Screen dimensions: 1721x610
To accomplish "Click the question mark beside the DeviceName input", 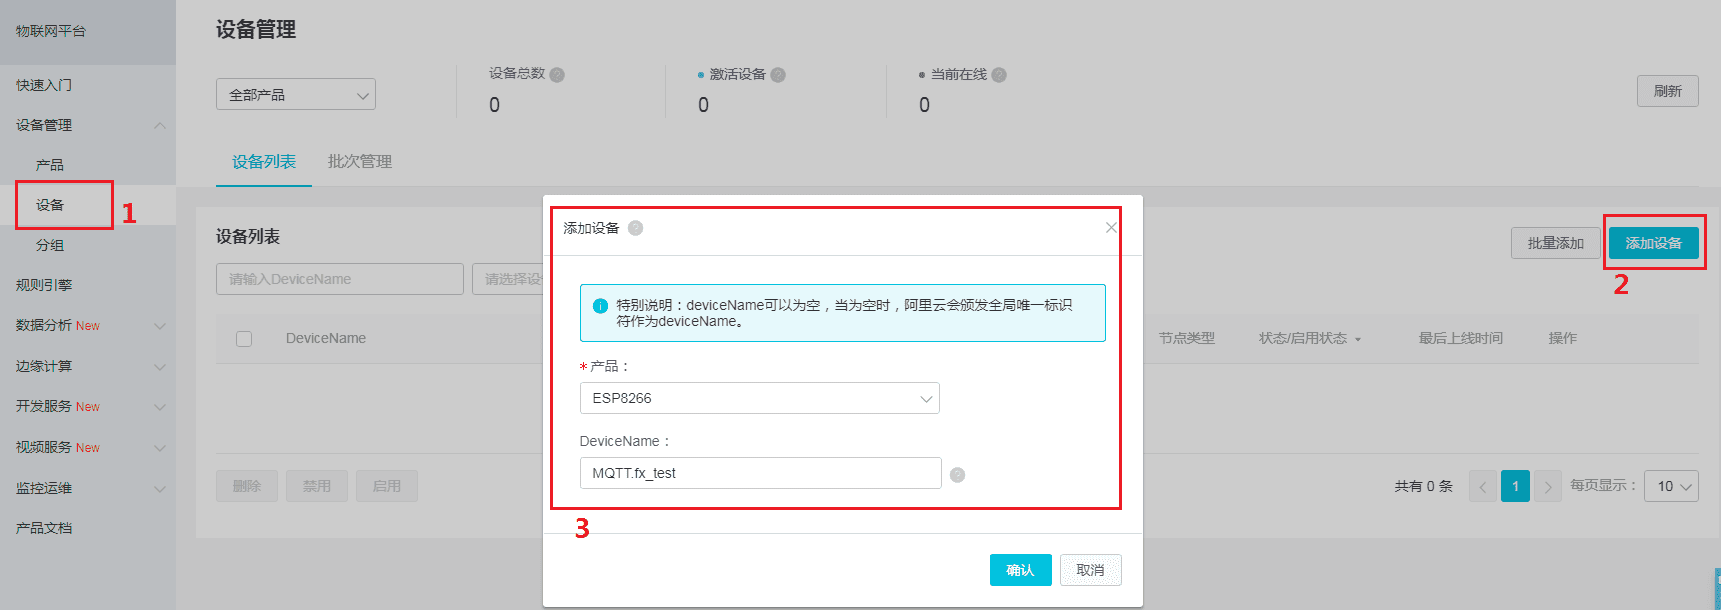I will coord(957,475).
